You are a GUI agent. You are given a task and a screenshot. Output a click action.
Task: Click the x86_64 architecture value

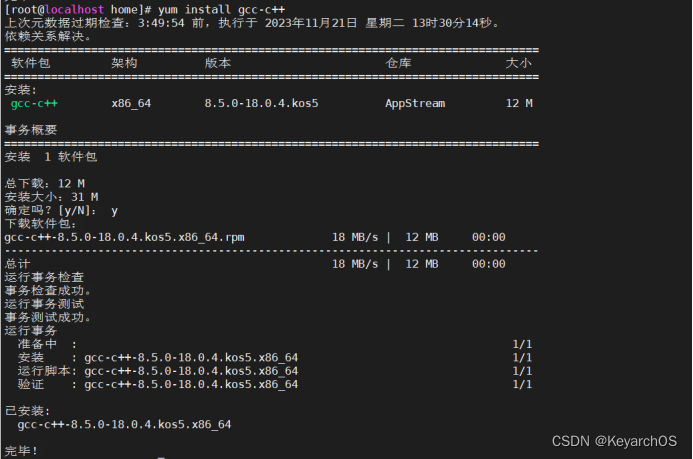(131, 103)
